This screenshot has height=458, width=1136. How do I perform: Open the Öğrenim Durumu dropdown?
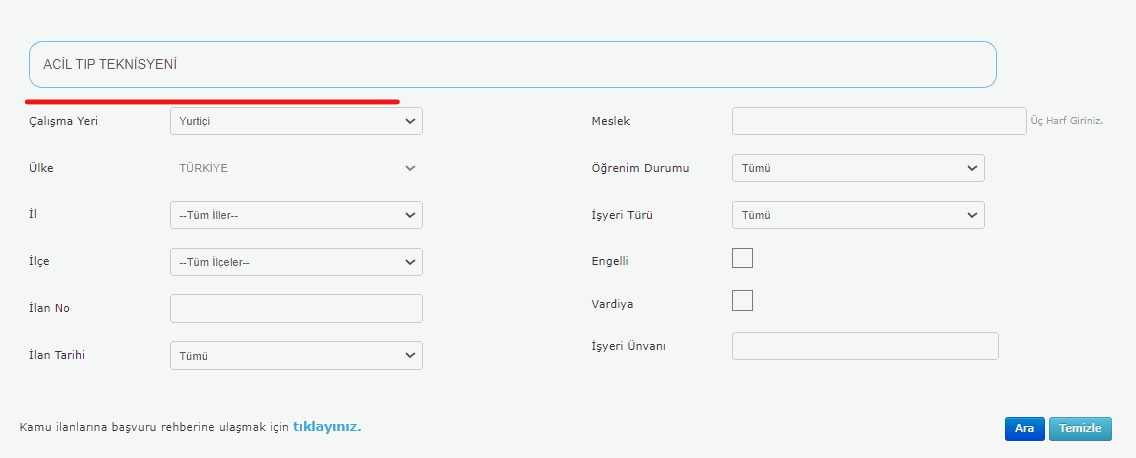click(x=858, y=168)
